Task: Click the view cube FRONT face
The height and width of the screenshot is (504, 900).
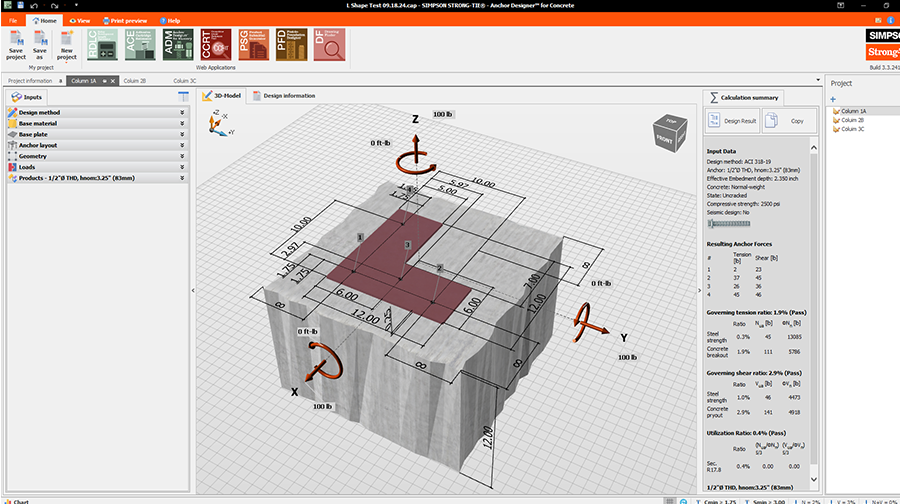Action: click(x=665, y=139)
